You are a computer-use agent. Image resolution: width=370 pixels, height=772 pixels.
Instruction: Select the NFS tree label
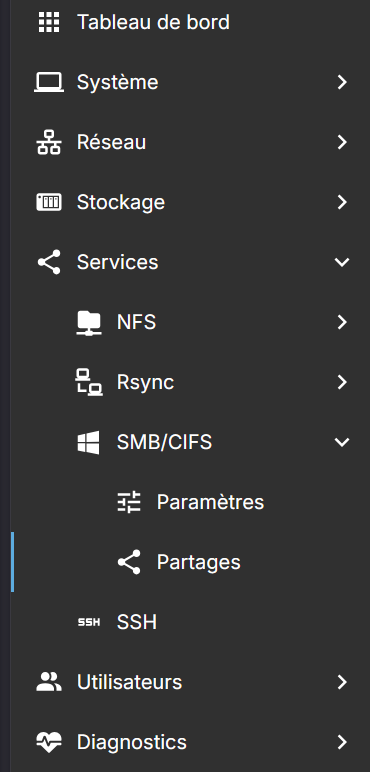coord(136,322)
